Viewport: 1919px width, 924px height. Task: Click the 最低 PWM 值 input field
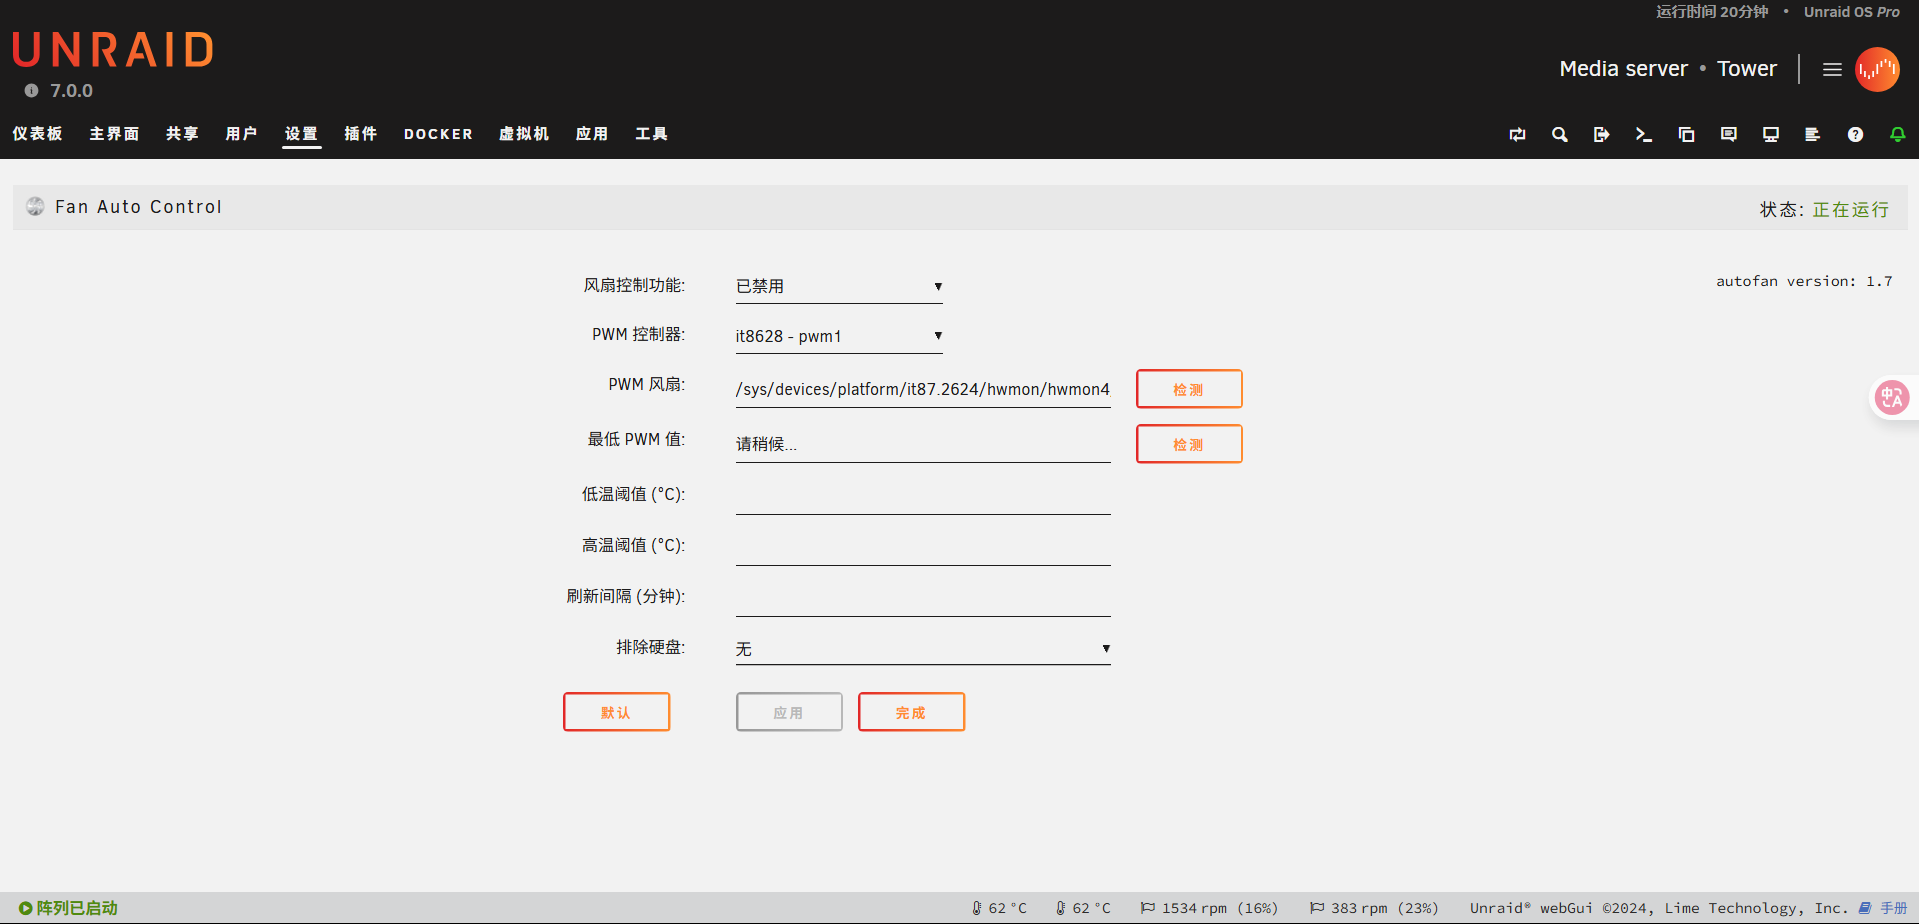pos(923,444)
